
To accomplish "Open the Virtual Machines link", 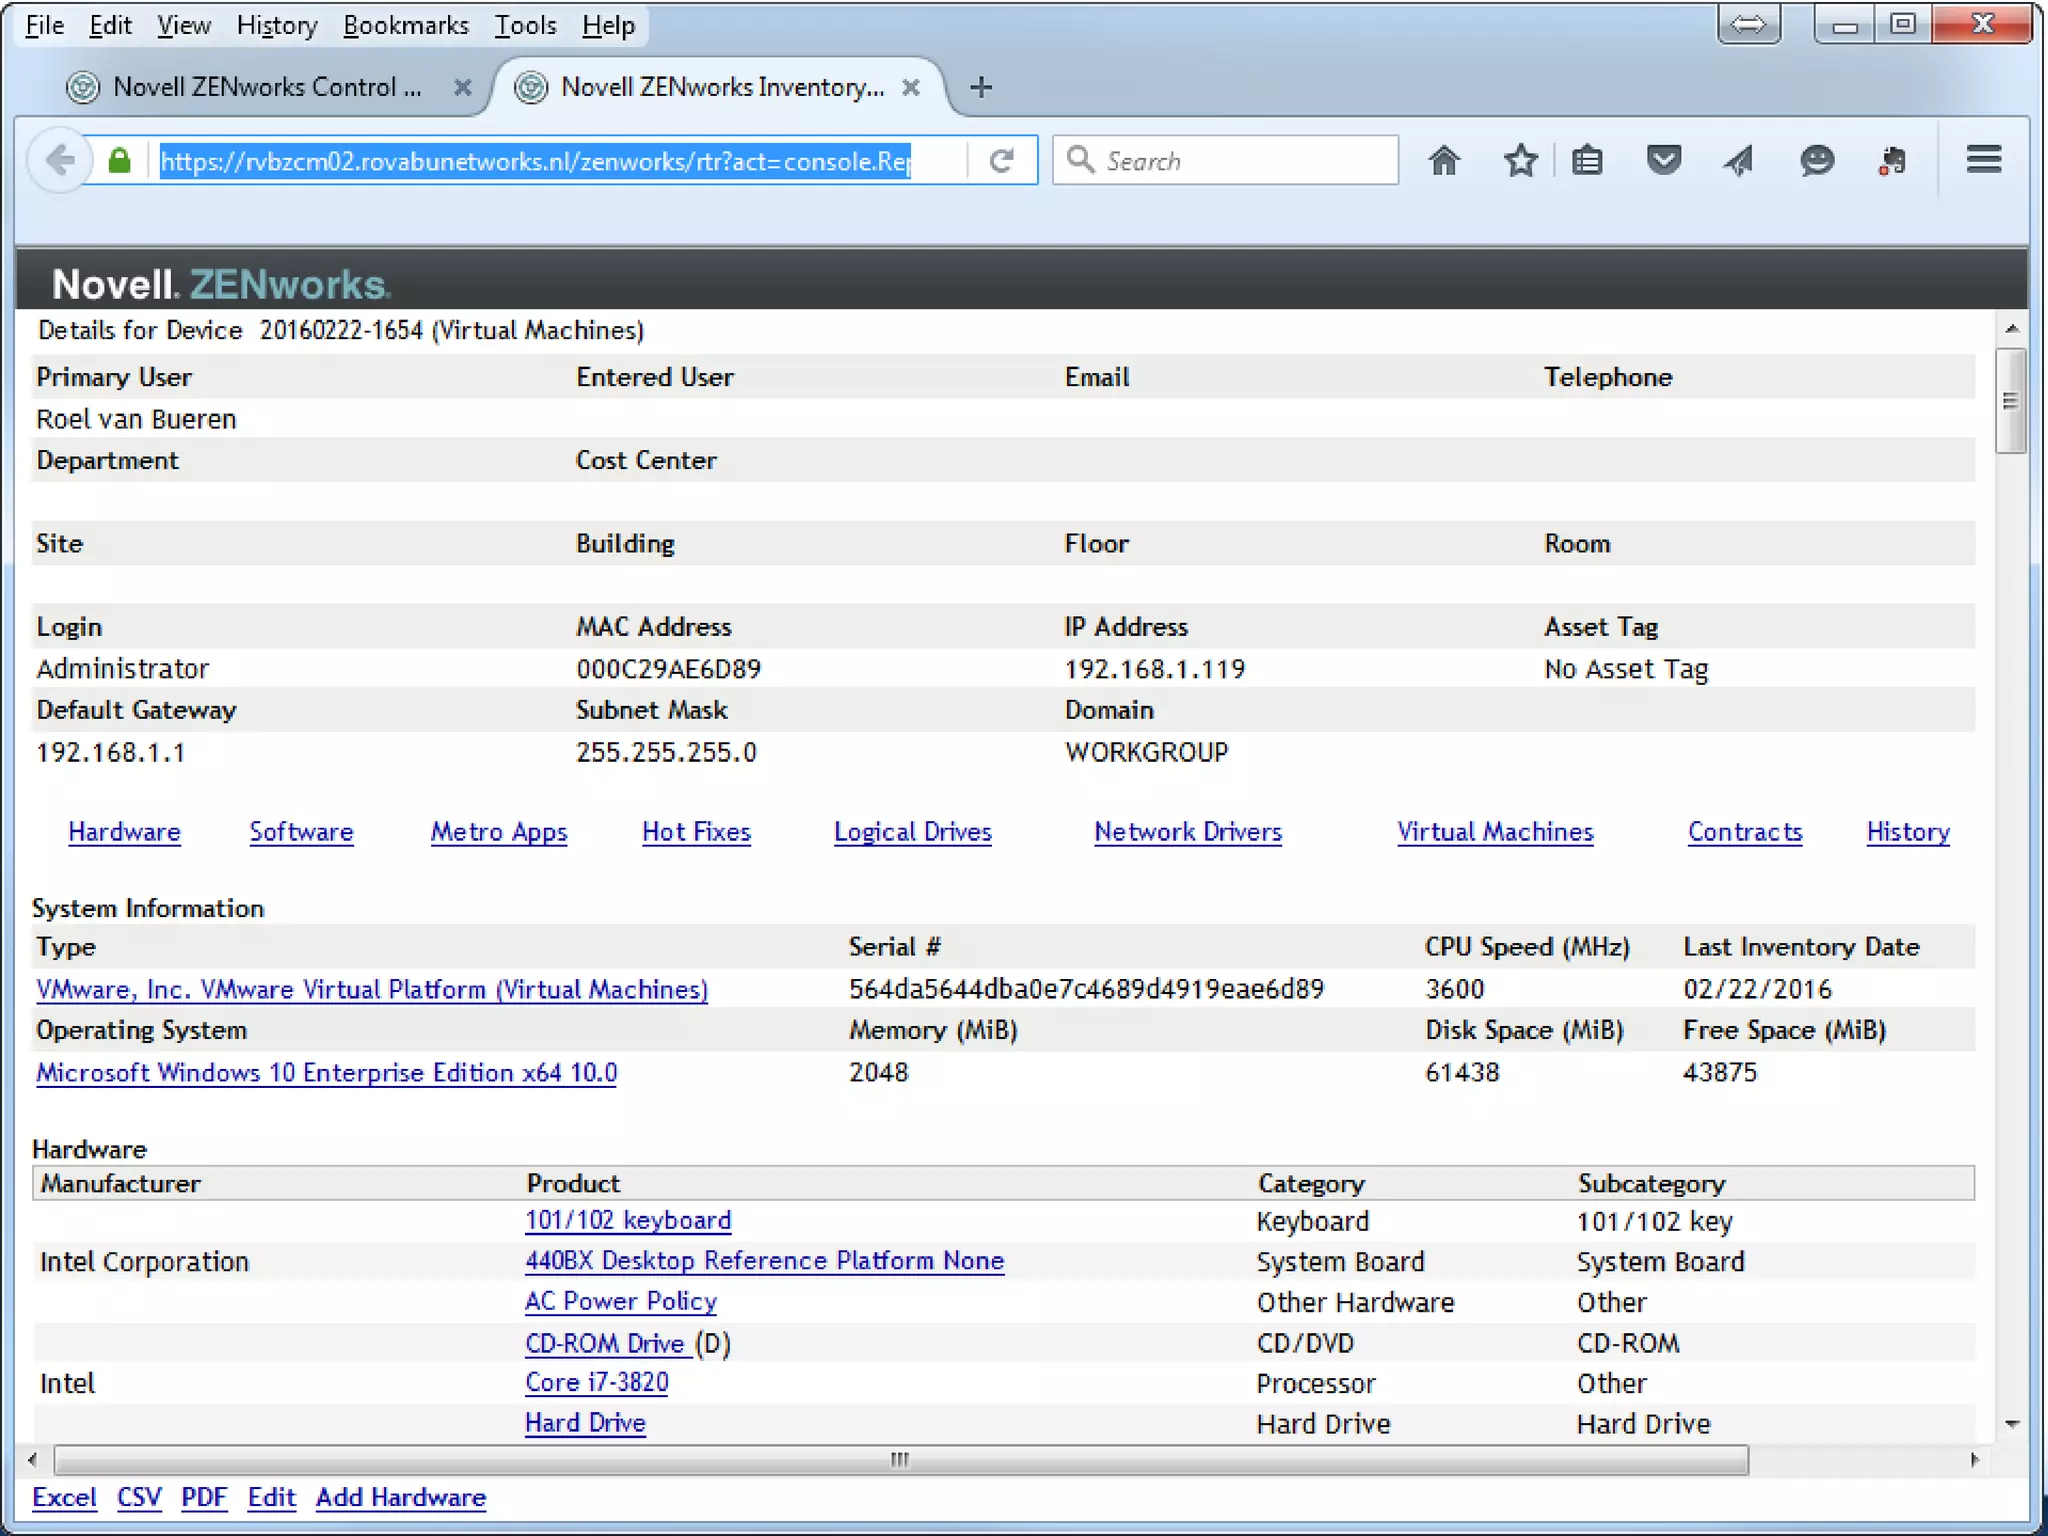I will pyautogui.click(x=1495, y=832).
